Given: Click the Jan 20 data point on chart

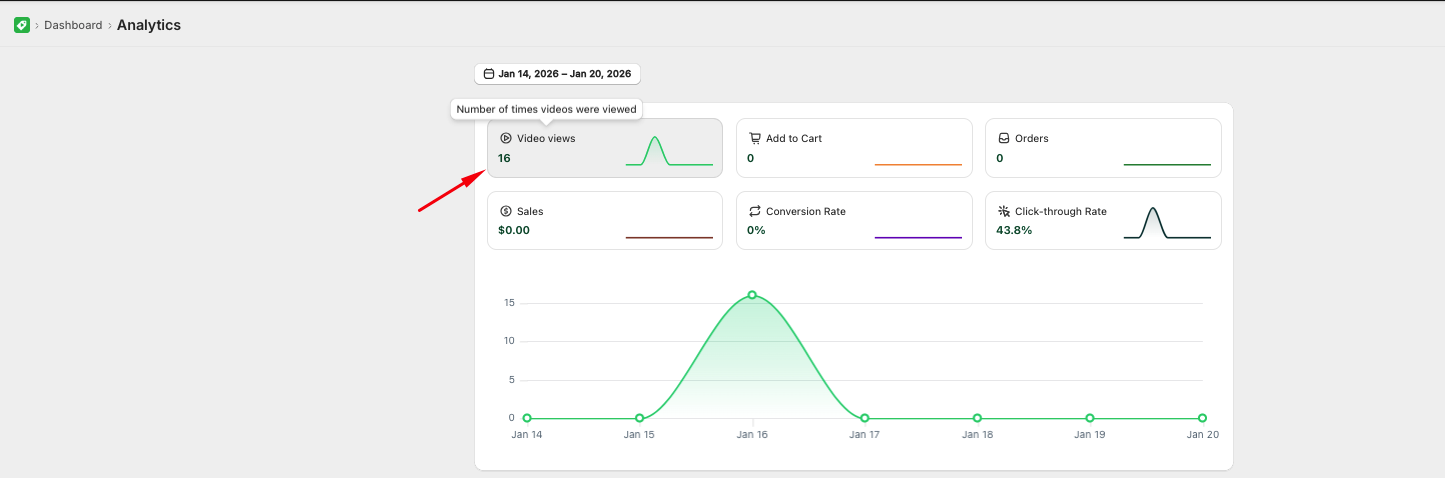Looking at the screenshot, I should tap(1202, 418).
